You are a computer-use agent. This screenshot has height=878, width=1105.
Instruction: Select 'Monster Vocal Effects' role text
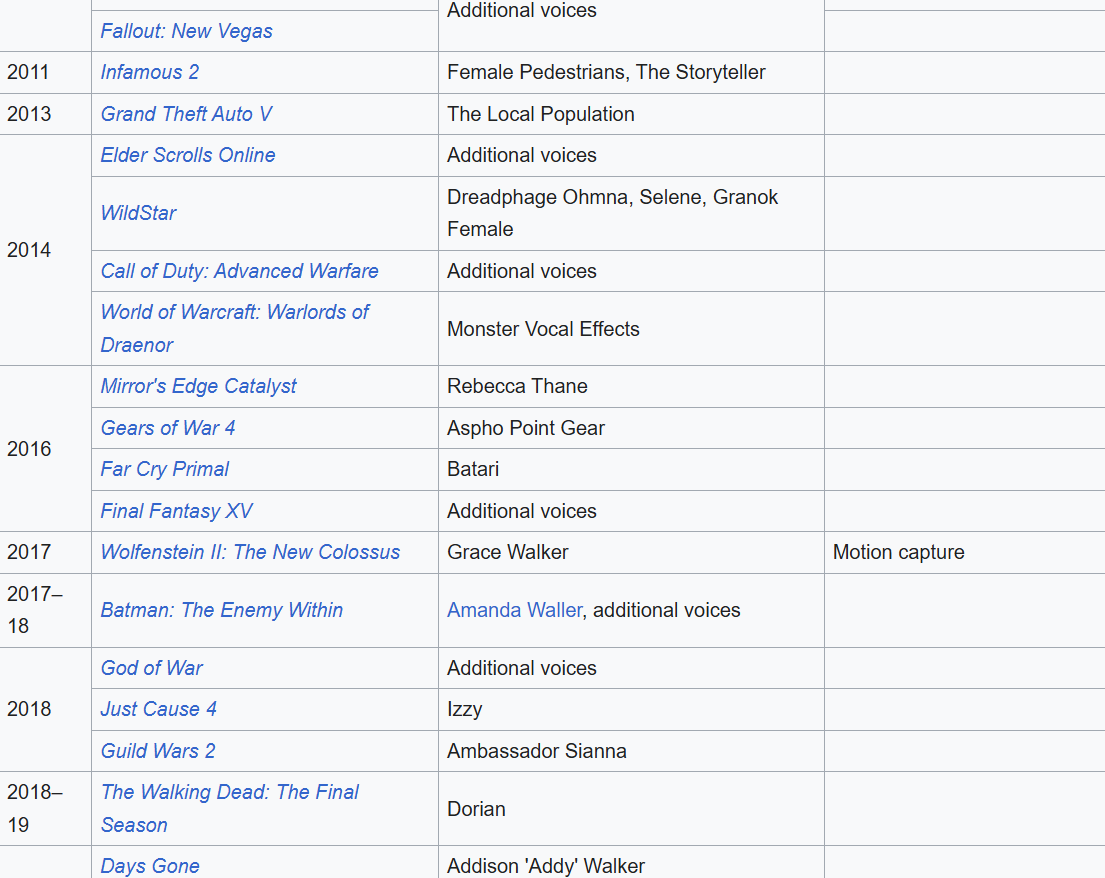pos(543,329)
